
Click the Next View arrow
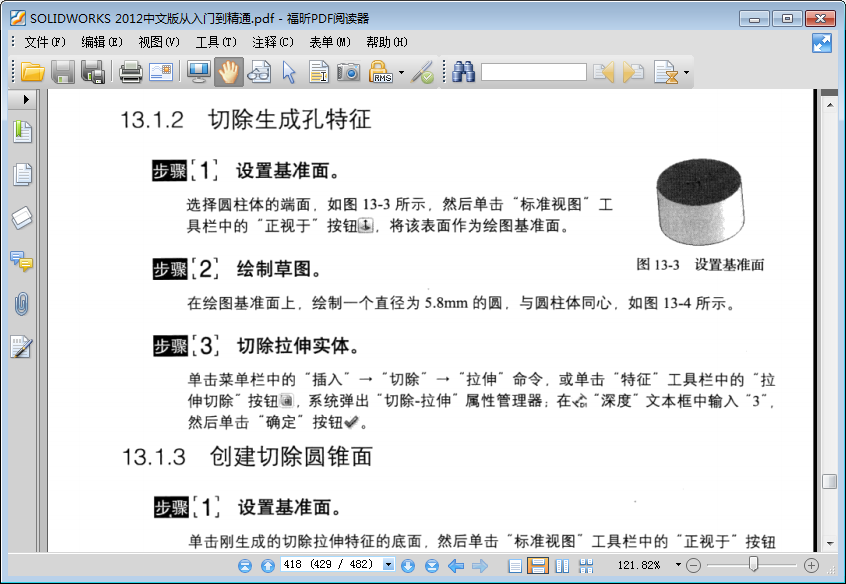480,566
